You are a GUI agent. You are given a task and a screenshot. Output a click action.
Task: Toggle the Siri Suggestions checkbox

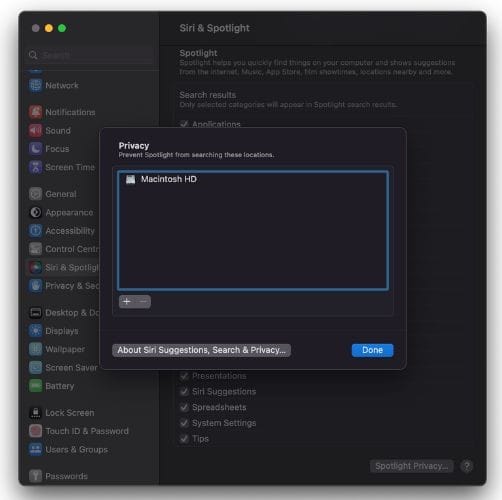coord(184,391)
